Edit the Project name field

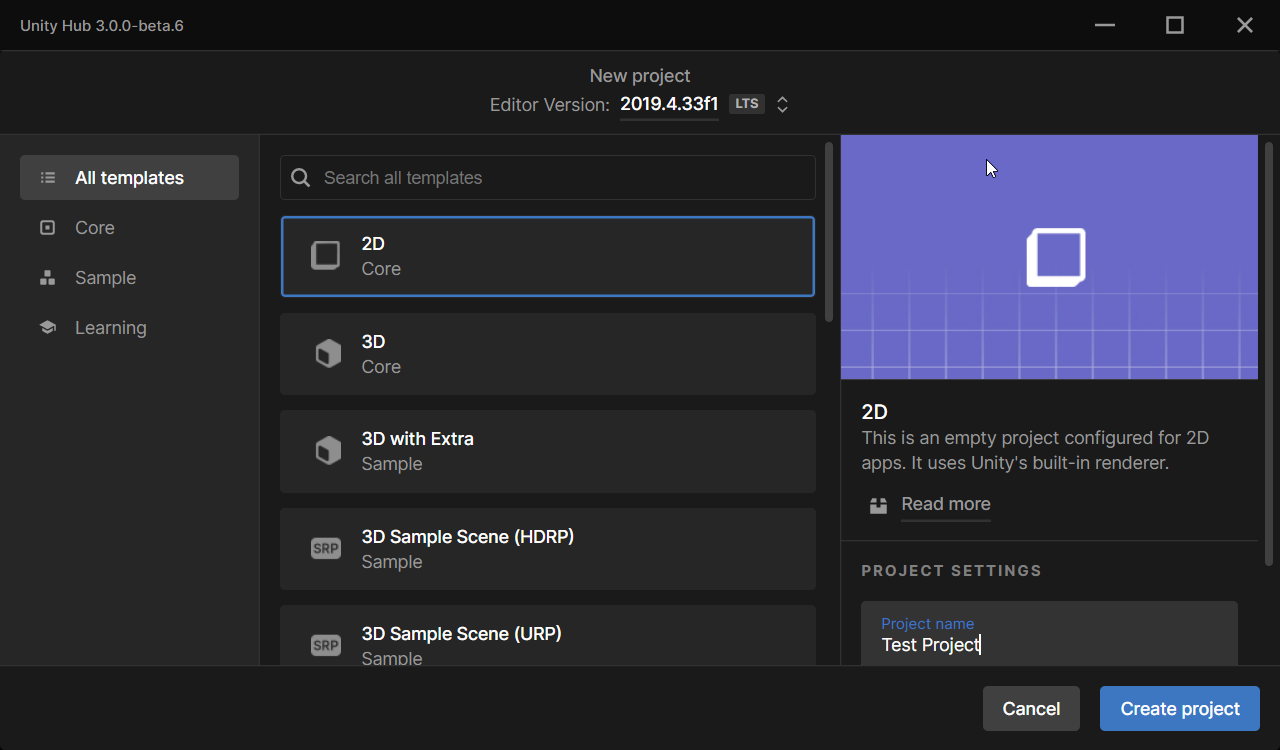[x=1049, y=634]
